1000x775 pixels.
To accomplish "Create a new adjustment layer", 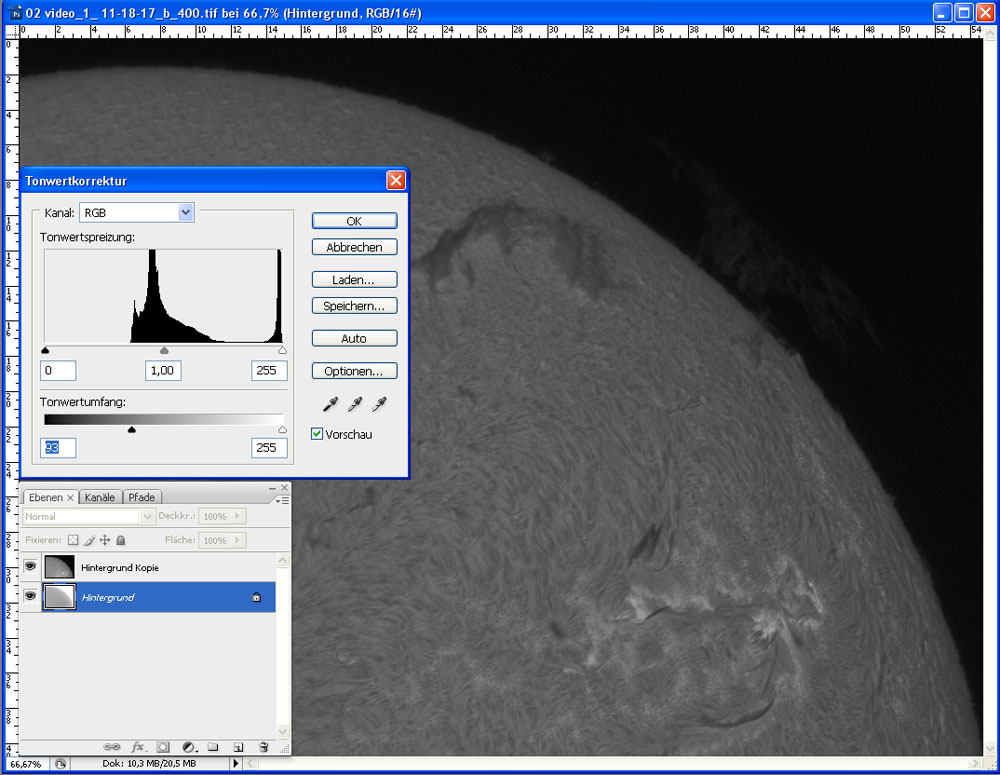I will point(189,746).
